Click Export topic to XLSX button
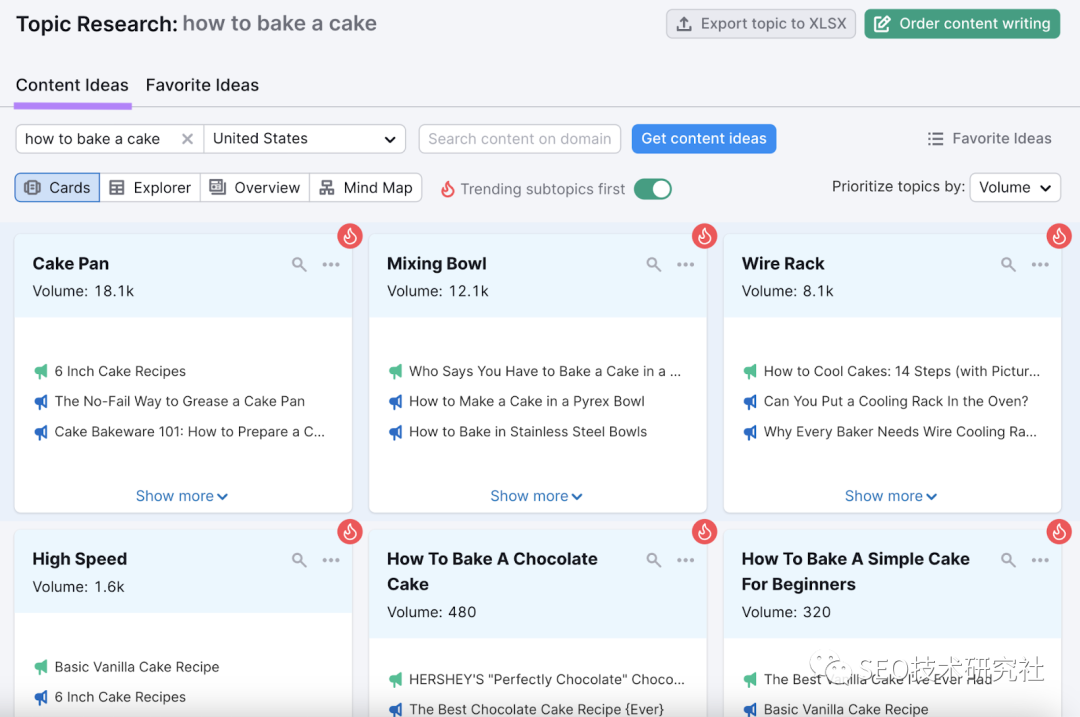This screenshot has width=1080, height=717. (761, 24)
